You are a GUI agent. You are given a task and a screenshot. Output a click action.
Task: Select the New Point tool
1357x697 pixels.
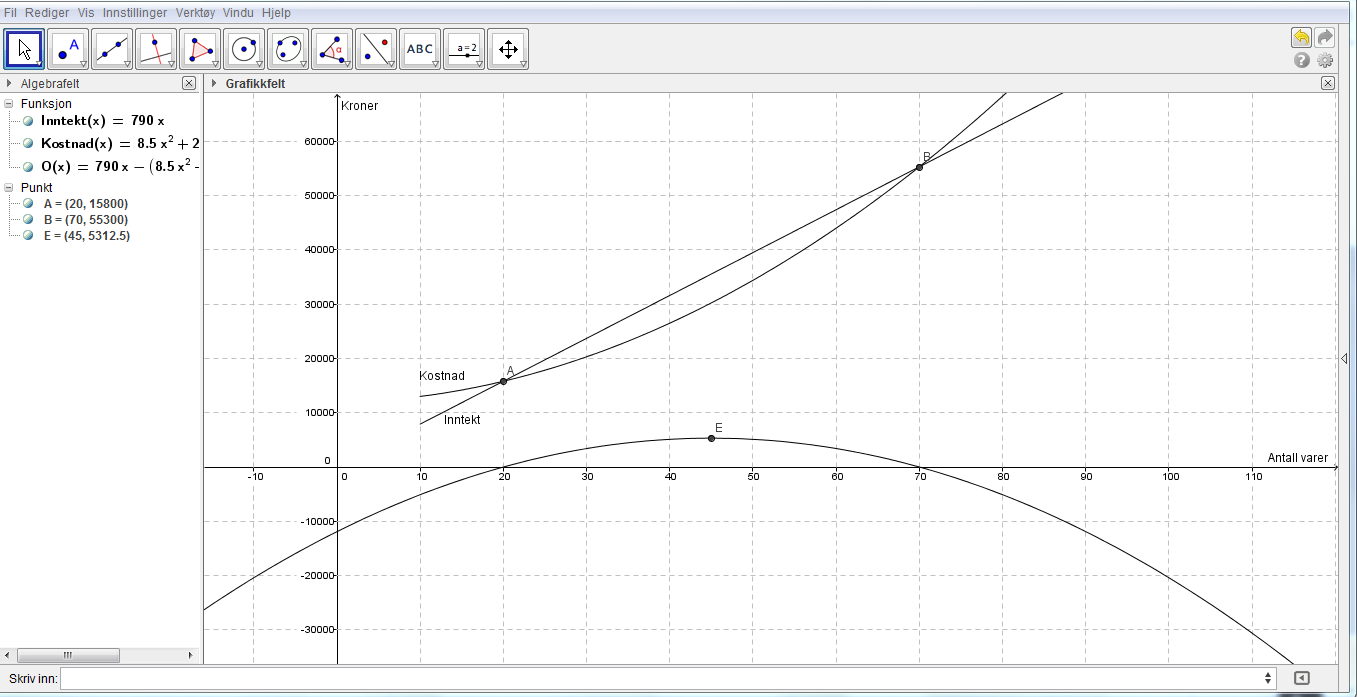pyautogui.click(x=68, y=49)
